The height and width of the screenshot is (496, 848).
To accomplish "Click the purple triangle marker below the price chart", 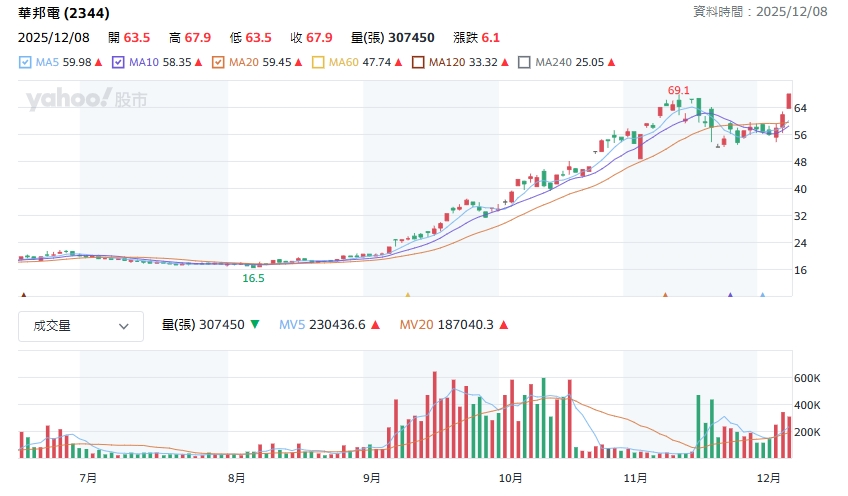I will click(730, 295).
